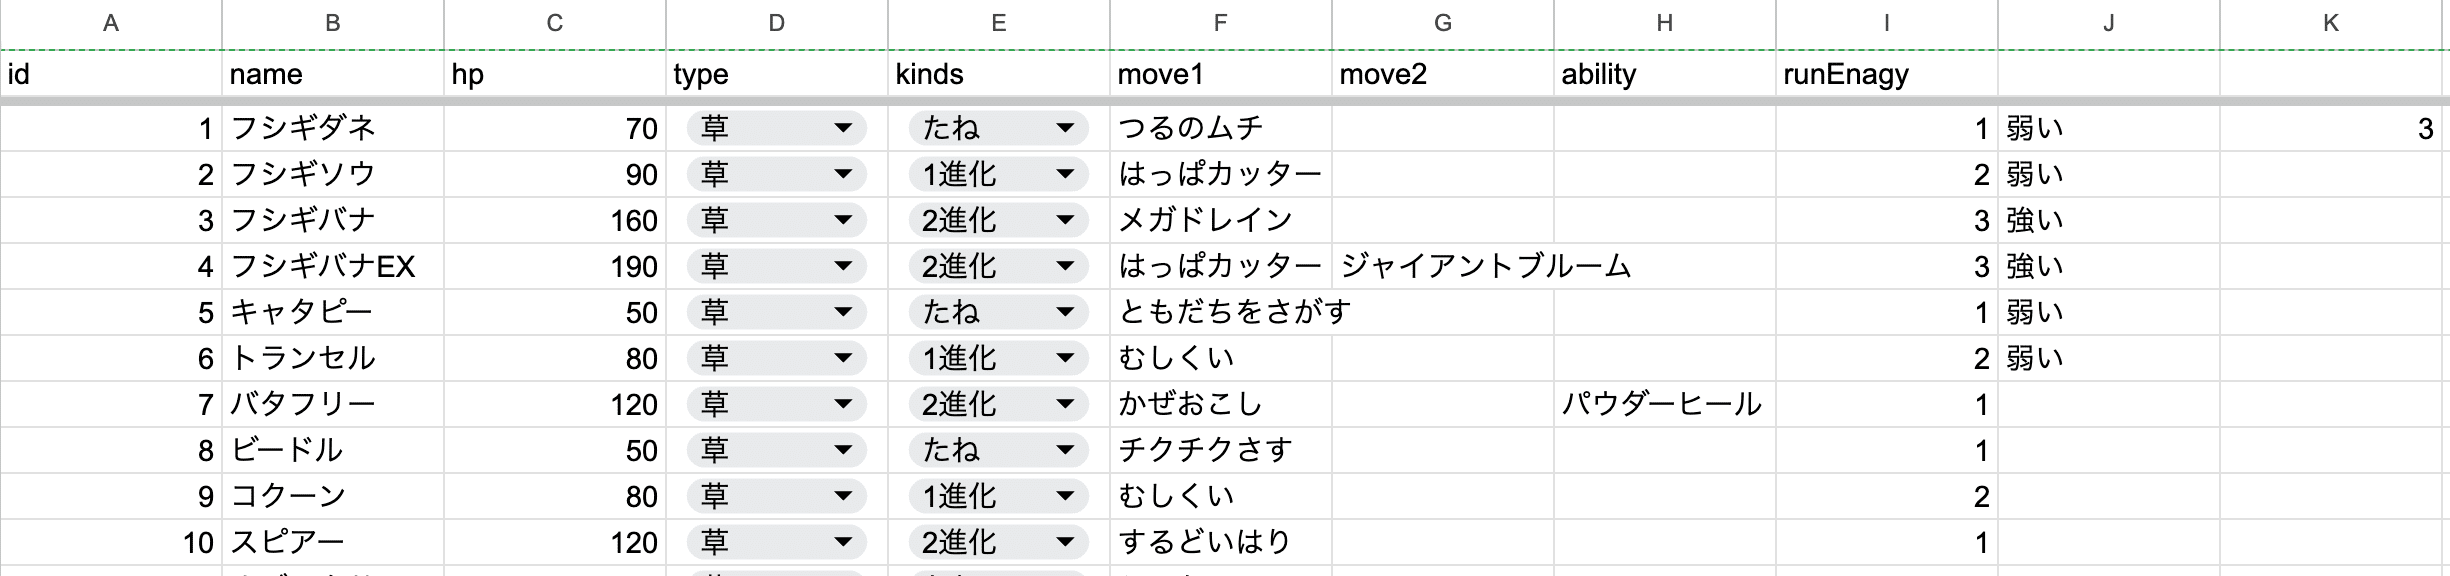
Task: Select the name cell トランセル
Action: point(333,358)
